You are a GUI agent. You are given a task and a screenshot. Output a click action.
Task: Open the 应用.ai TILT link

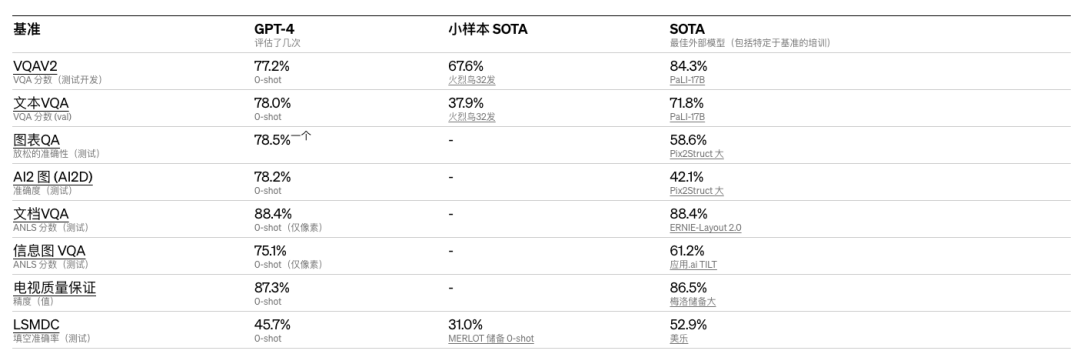coord(693,265)
